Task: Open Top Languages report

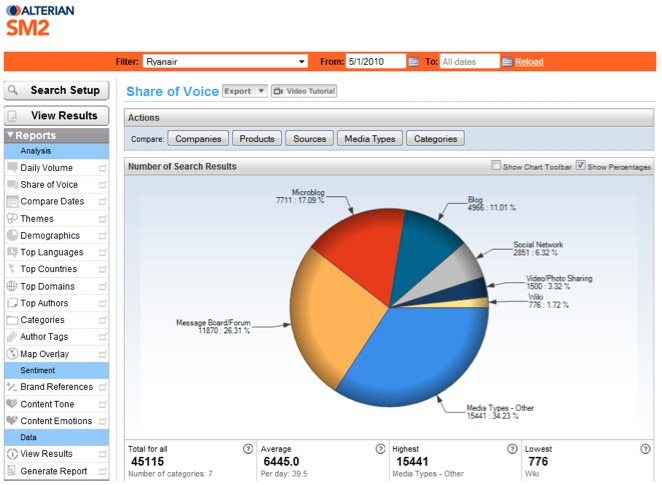Action: 52,252
